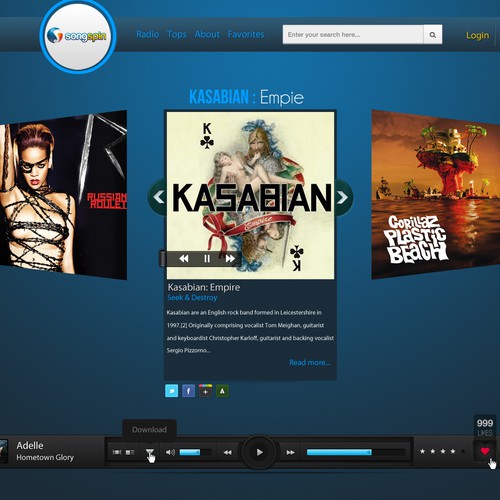Viewport: 500px width, 500px height.
Task: Click the Read more link
Action: (310, 363)
